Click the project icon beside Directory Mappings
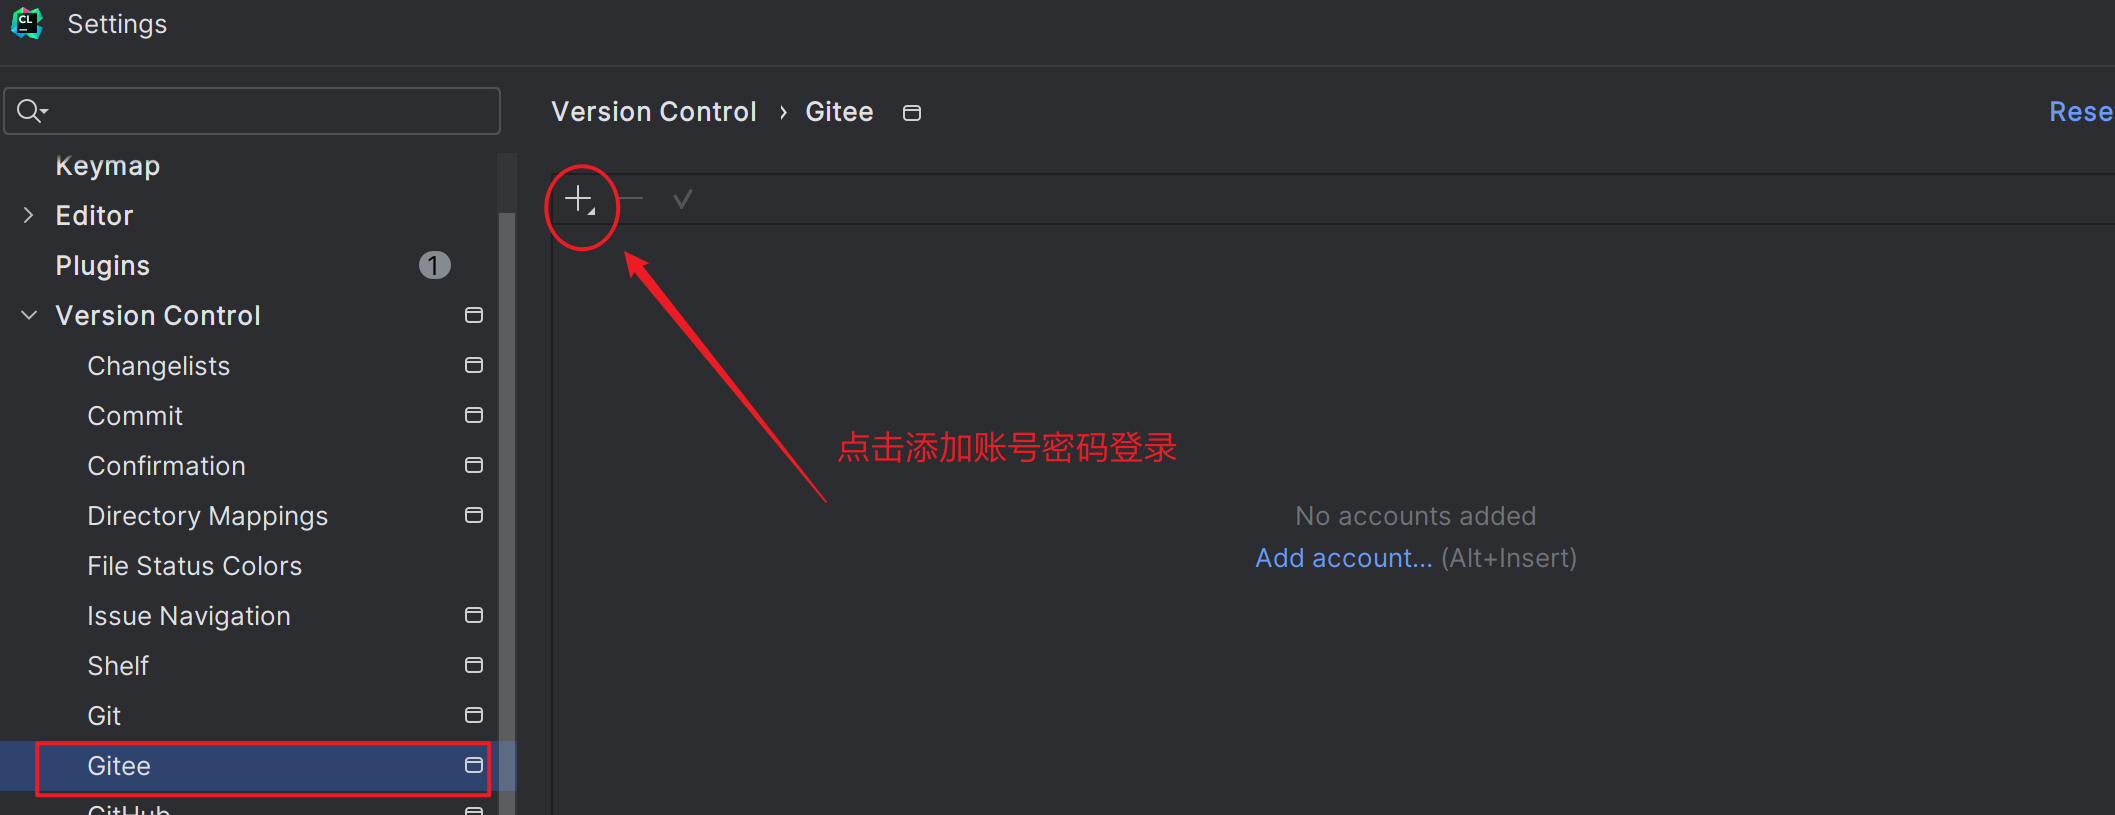This screenshot has height=815, width=2115. [x=474, y=515]
